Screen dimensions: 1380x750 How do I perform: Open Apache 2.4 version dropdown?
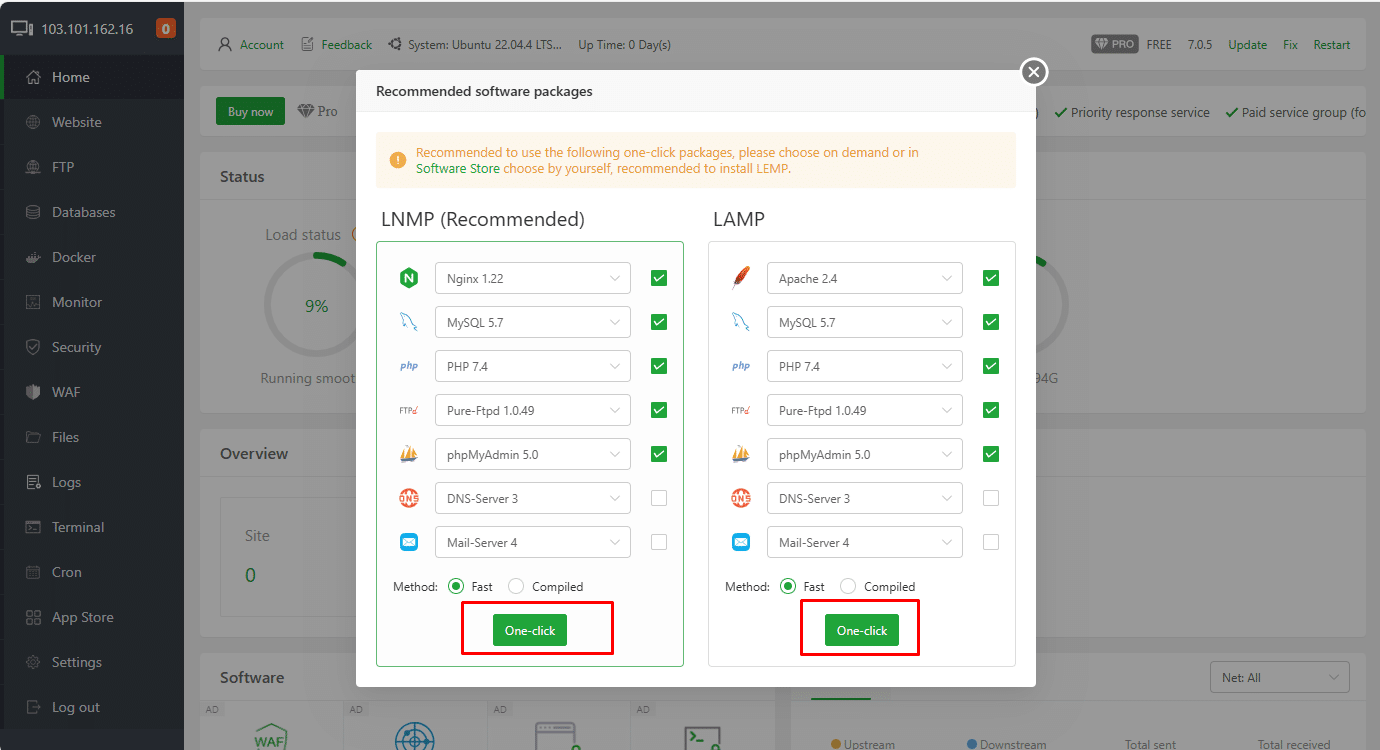(x=865, y=278)
